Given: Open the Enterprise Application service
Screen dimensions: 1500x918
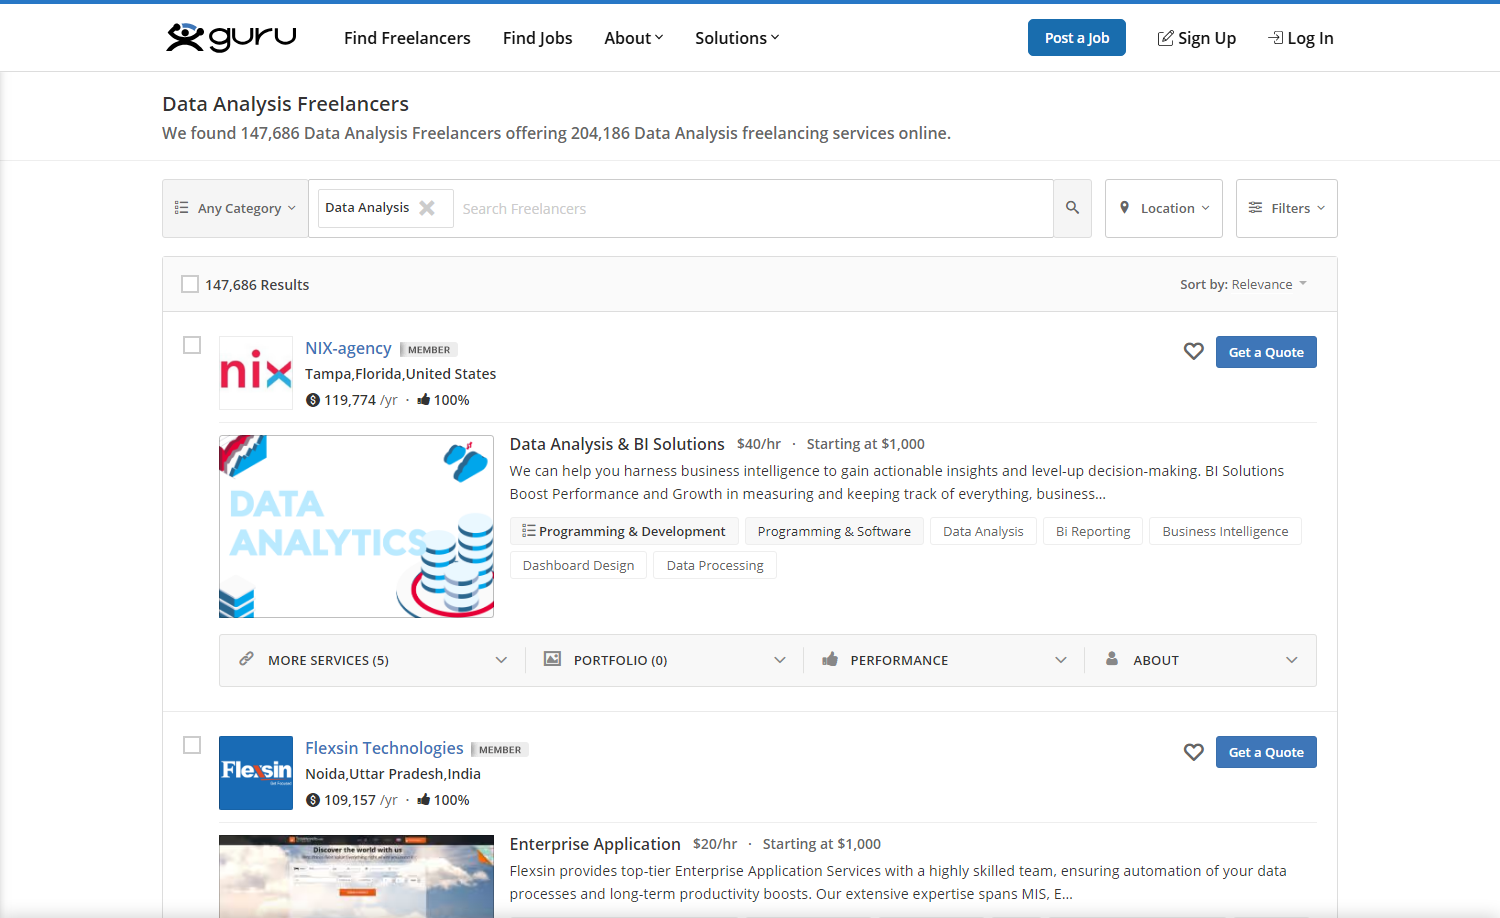Looking at the screenshot, I should tap(595, 844).
